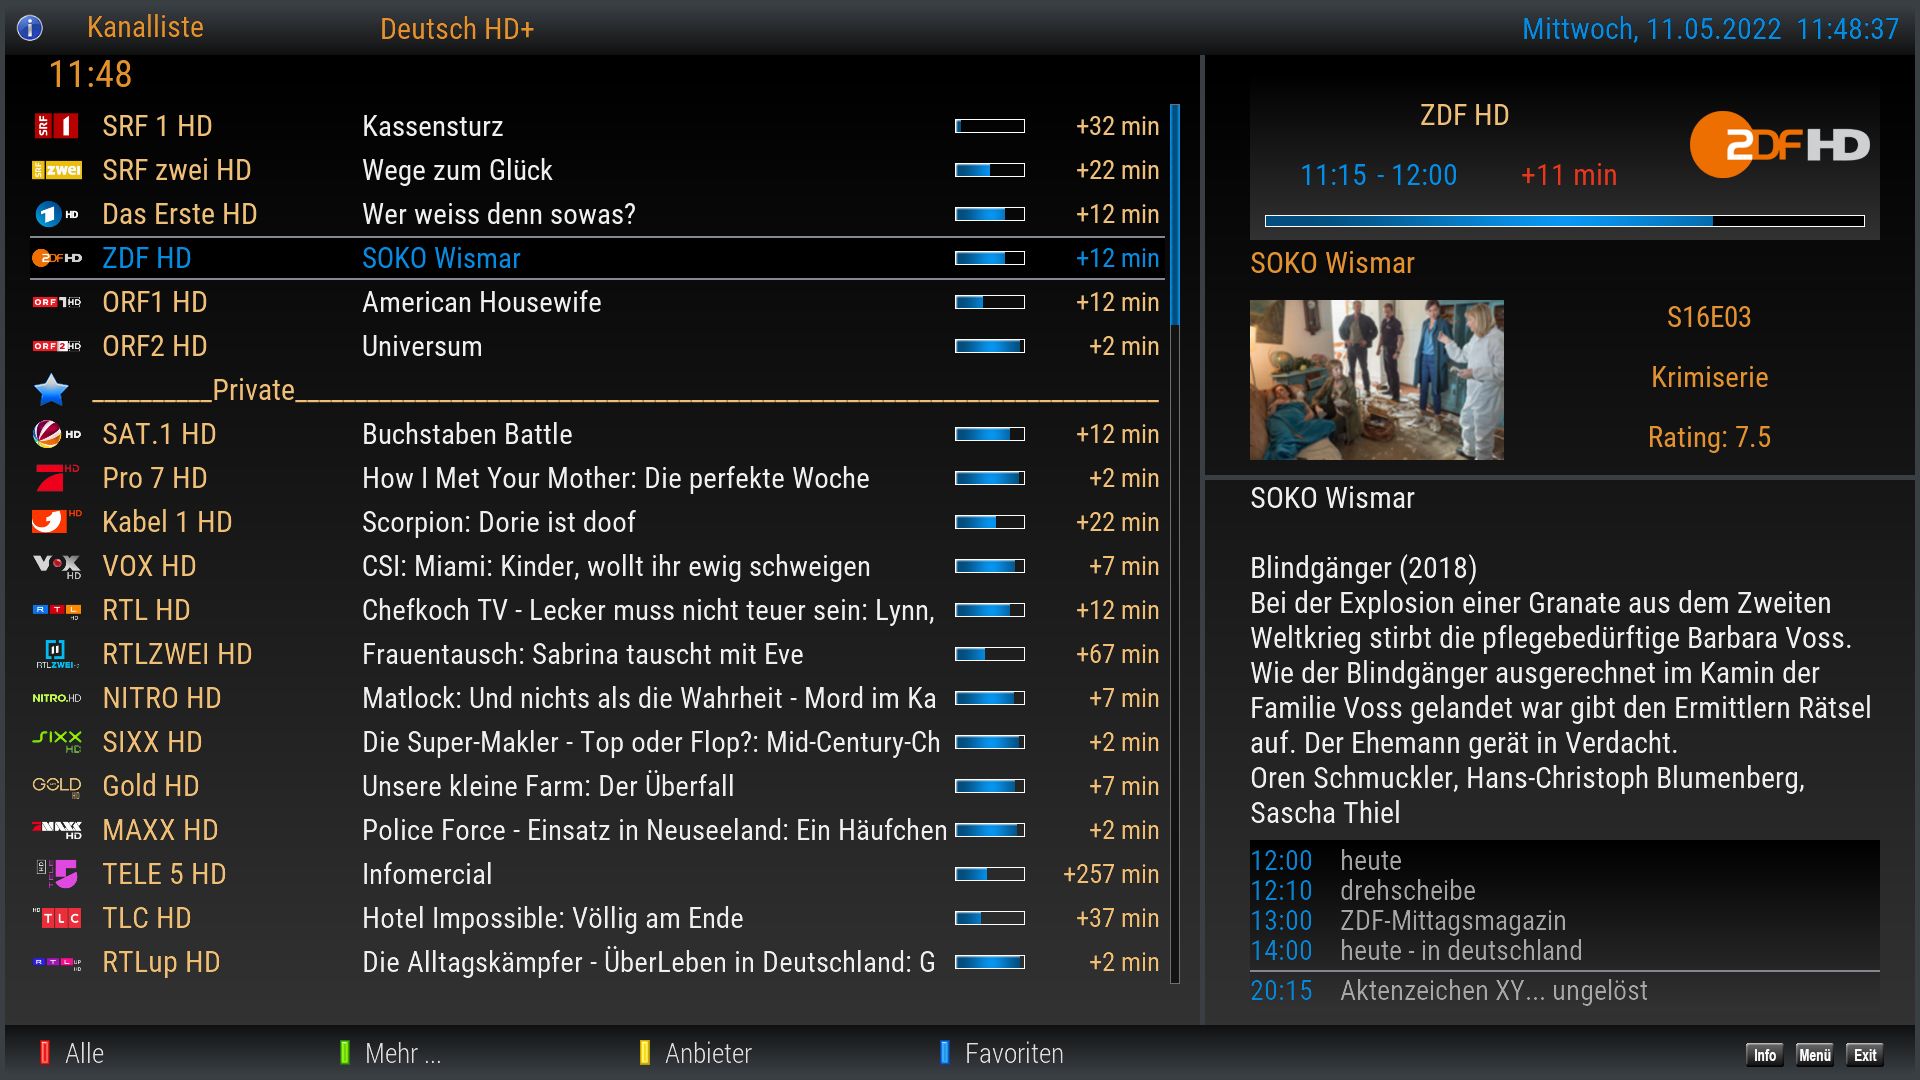Click the ZDF HD programme progress bar
Screen dimensions: 1920x1080
coord(1564,221)
